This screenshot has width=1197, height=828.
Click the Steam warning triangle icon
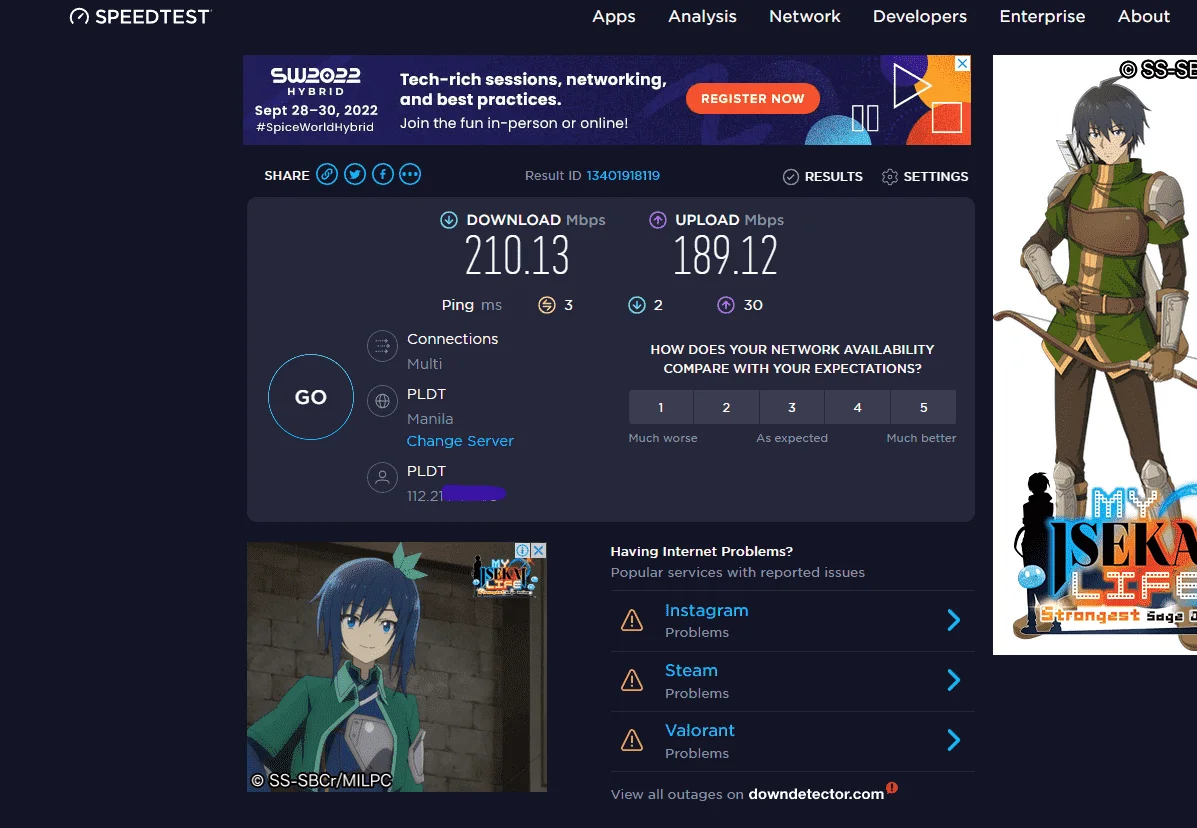click(632, 680)
